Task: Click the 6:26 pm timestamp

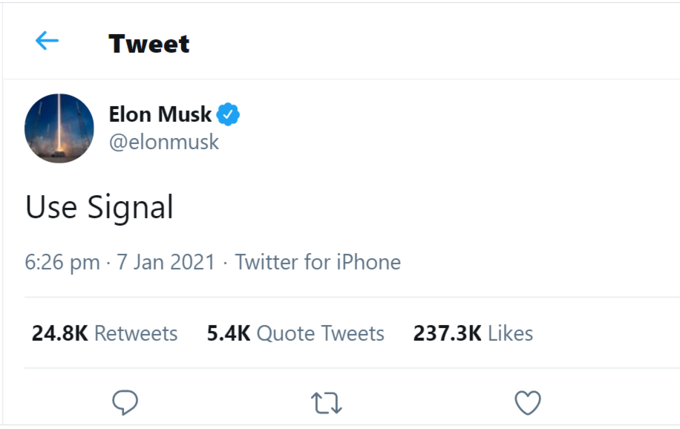Action: point(62,262)
